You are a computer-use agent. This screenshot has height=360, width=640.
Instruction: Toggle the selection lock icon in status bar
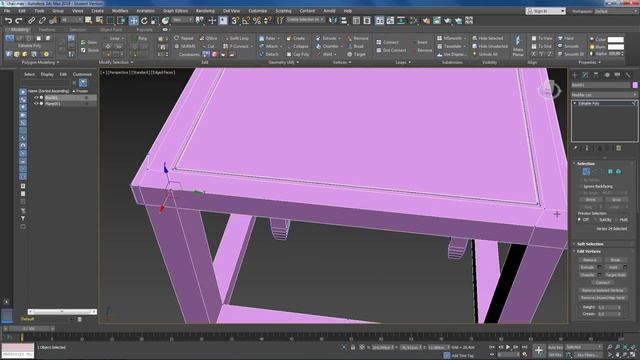pos(353,347)
